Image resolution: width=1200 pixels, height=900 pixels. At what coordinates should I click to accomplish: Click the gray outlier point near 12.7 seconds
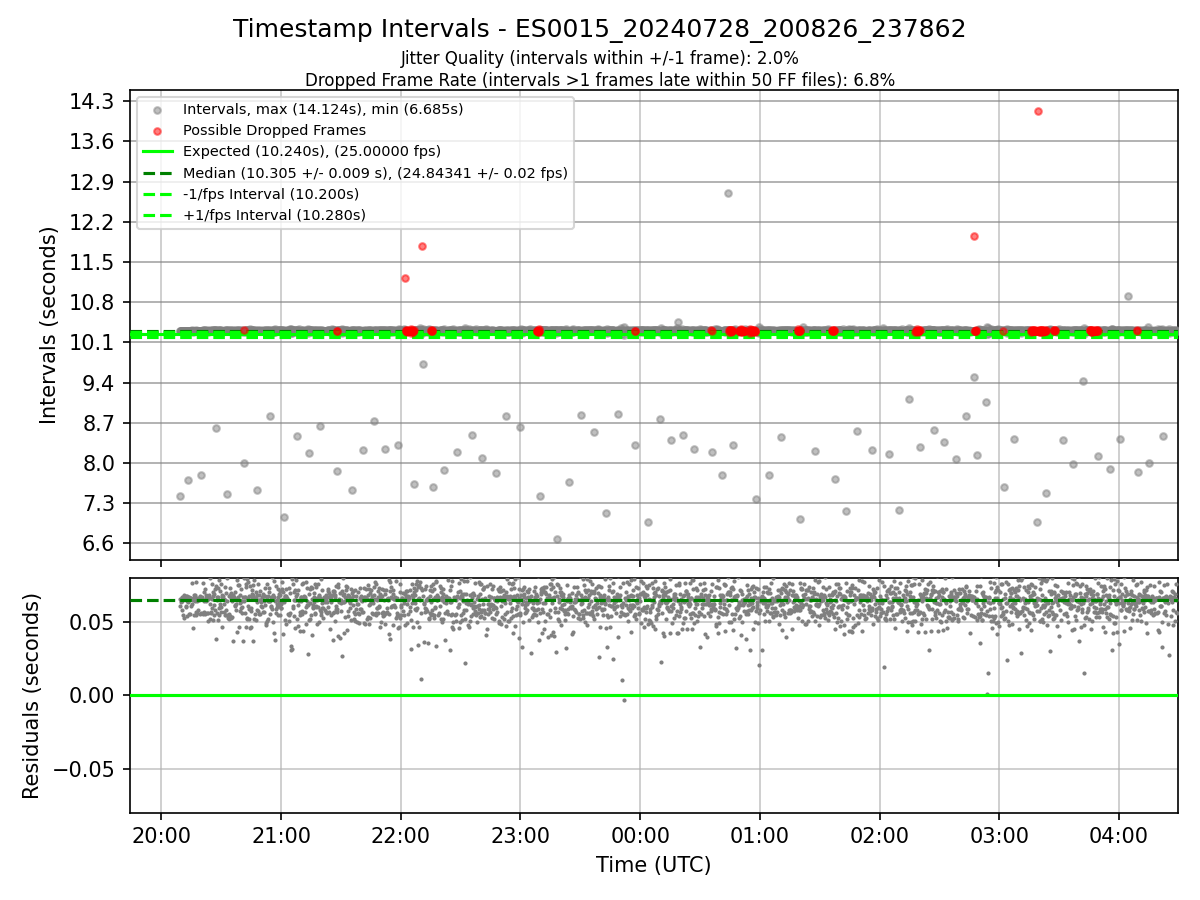[728, 193]
